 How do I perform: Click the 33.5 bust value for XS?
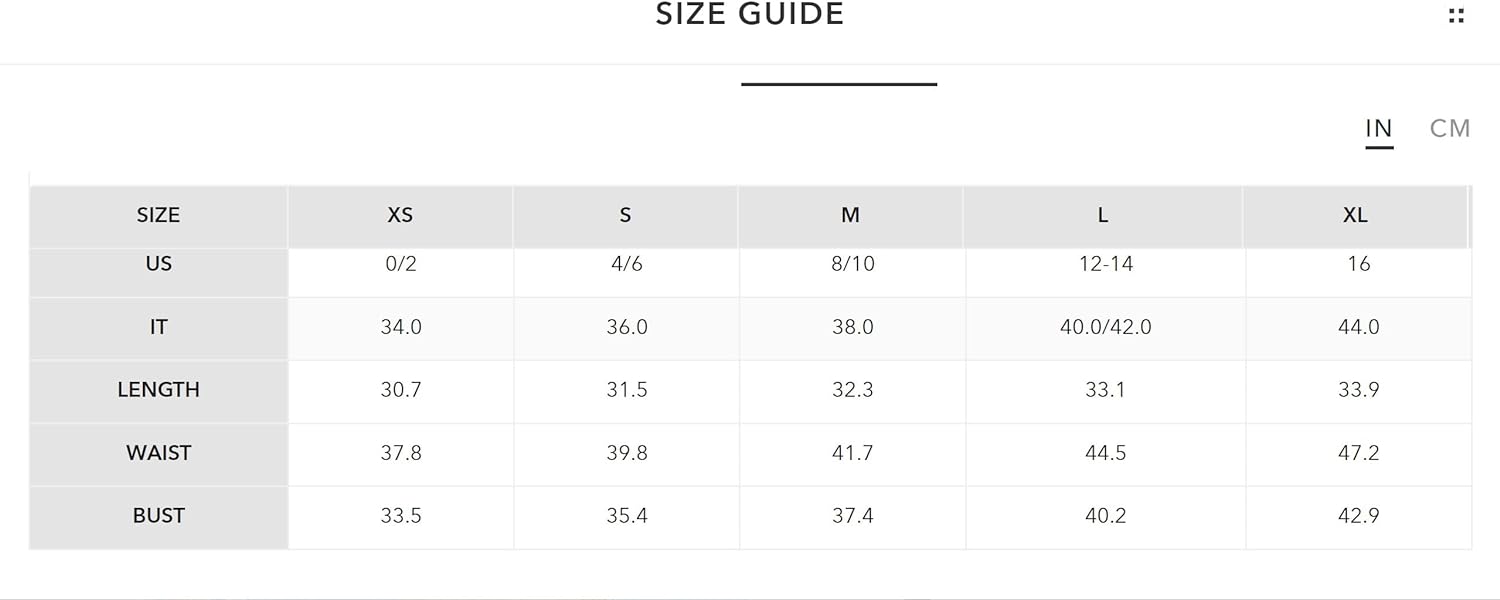[401, 516]
